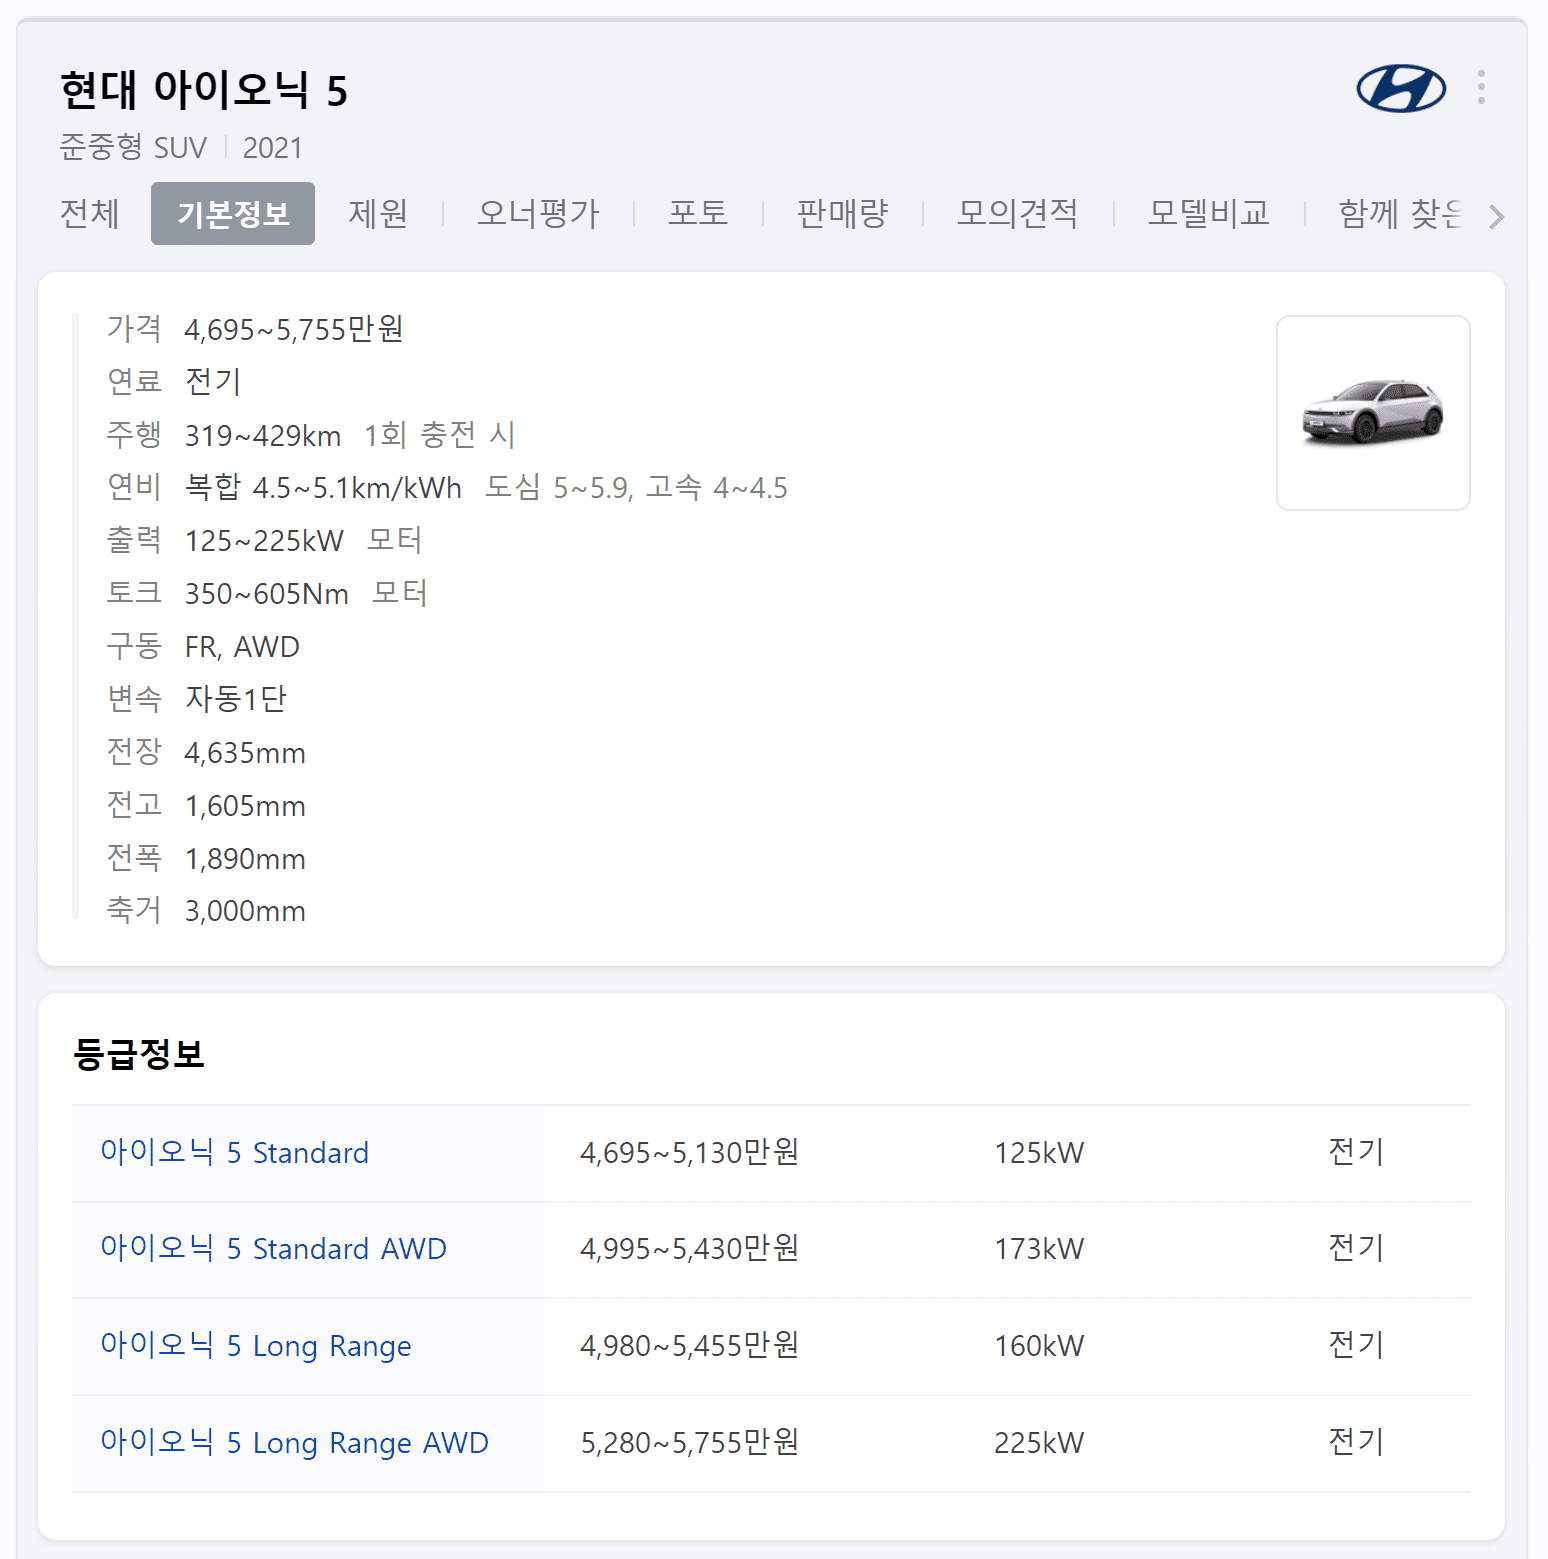Click the 준중형 SUV category text
Screen dimensions: 1548x1559
[133, 148]
